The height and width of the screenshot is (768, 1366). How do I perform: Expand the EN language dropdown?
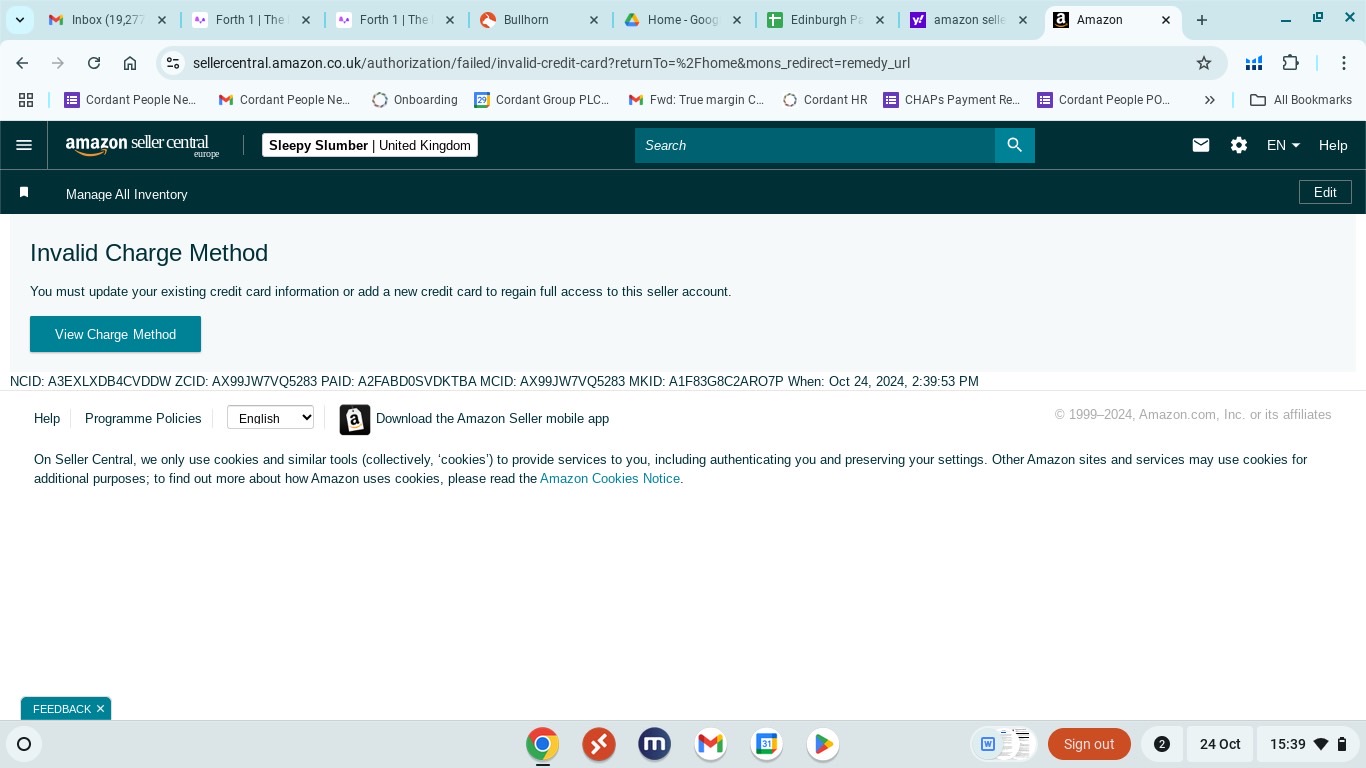1283,145
